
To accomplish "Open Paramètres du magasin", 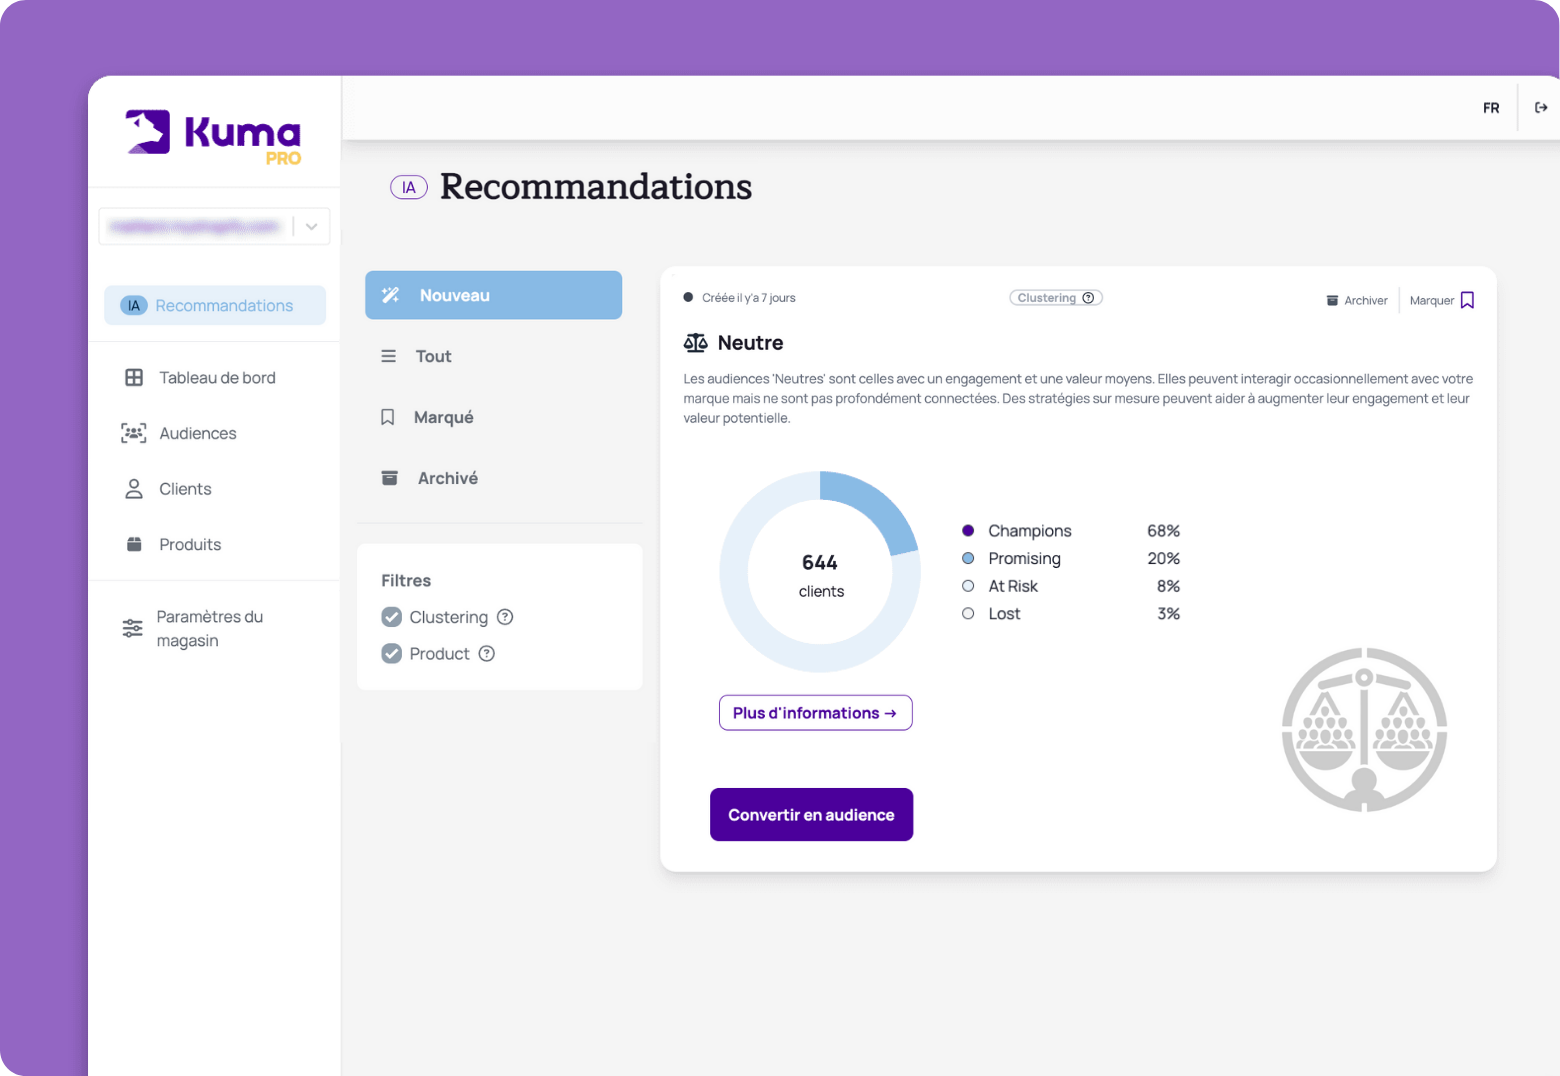I will 209,629.
